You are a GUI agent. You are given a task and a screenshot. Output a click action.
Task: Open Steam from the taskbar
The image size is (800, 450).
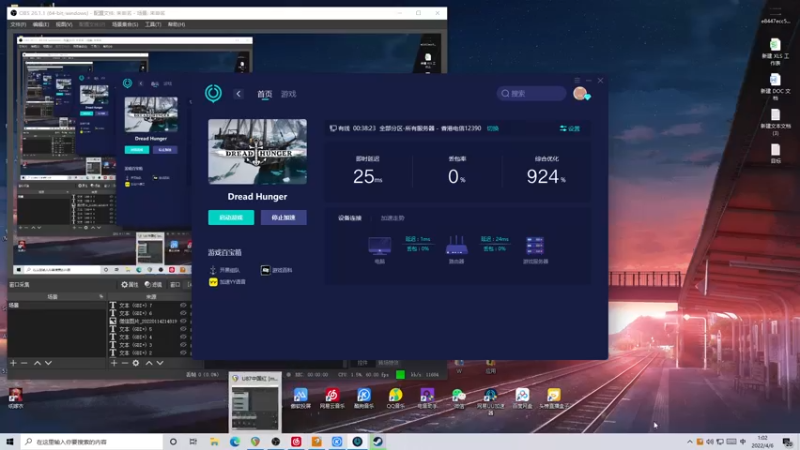(x=378, y=441)
